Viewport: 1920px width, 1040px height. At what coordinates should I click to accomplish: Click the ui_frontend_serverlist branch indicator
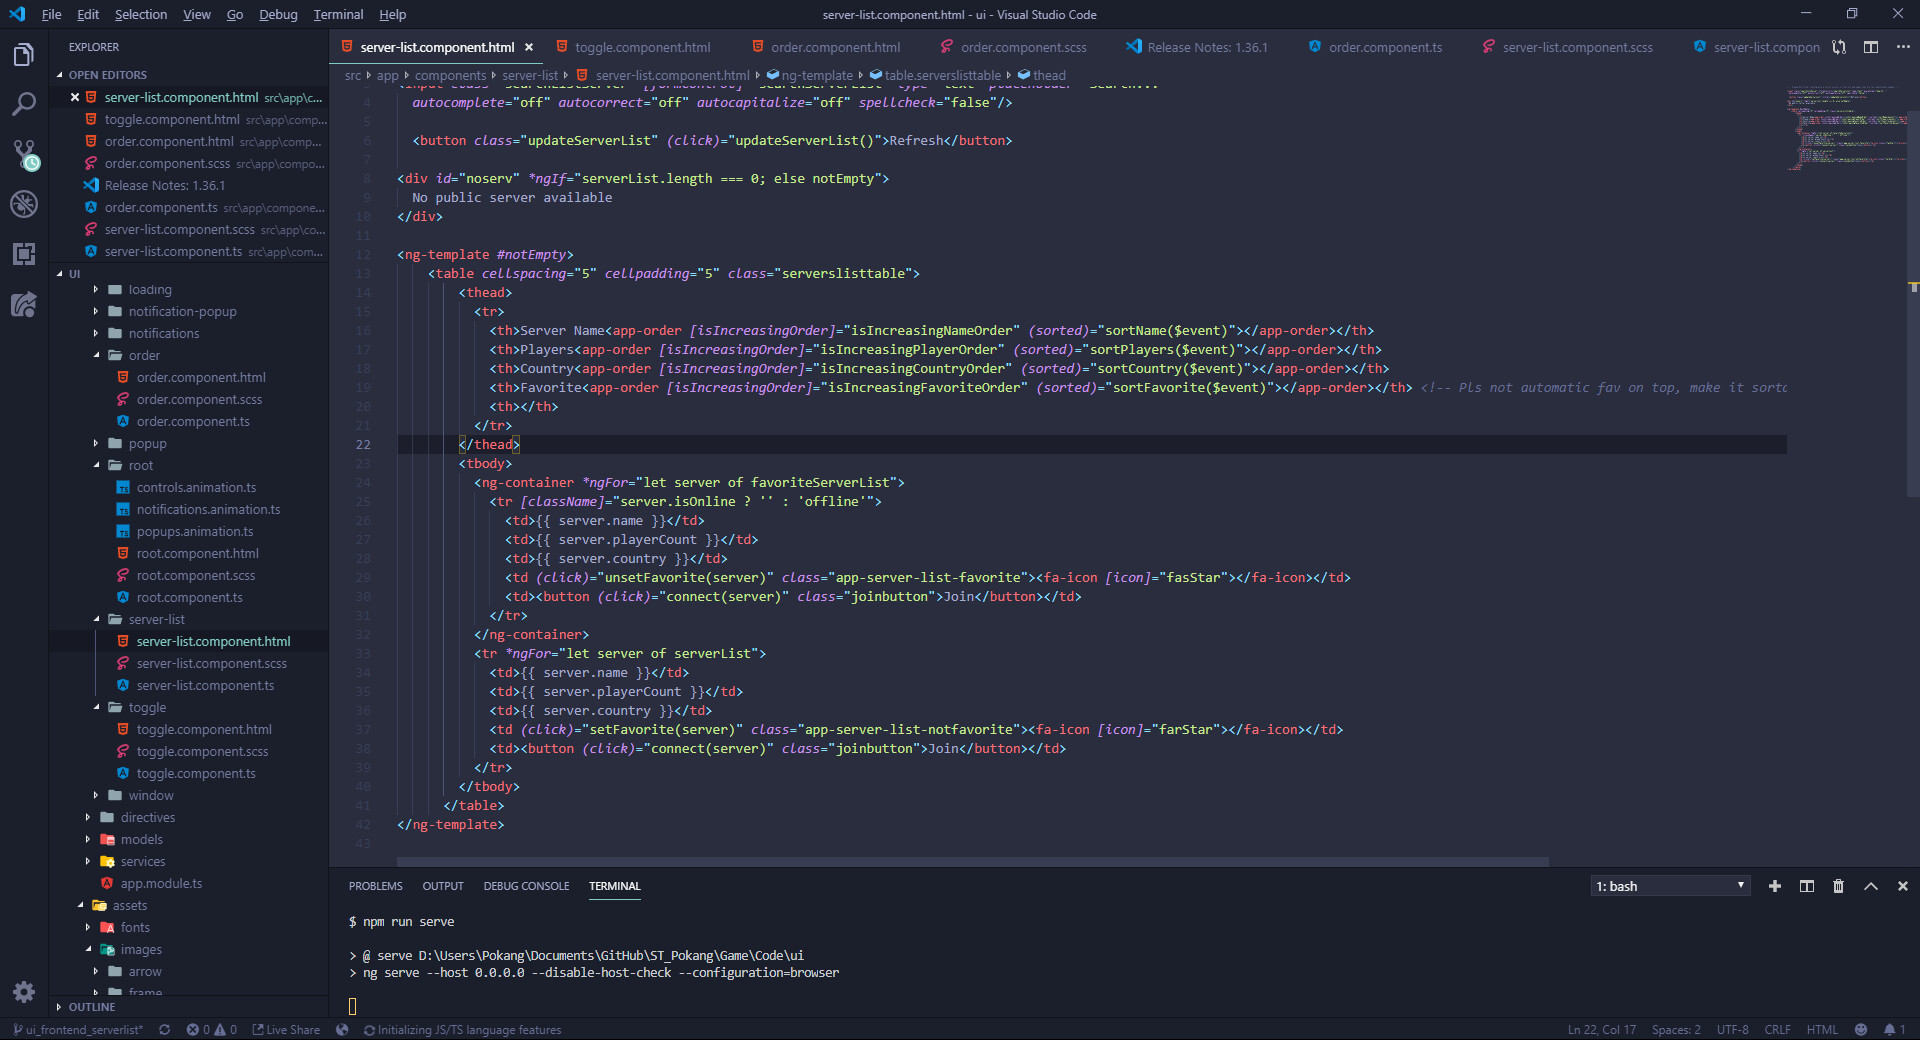pos(78,1030)
